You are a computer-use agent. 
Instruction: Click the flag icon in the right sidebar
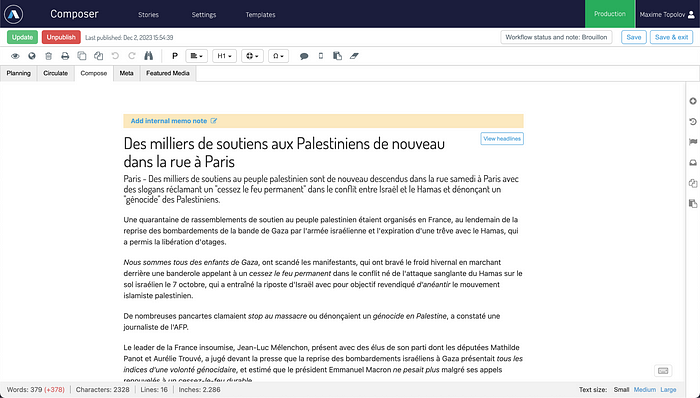[693, 142]
